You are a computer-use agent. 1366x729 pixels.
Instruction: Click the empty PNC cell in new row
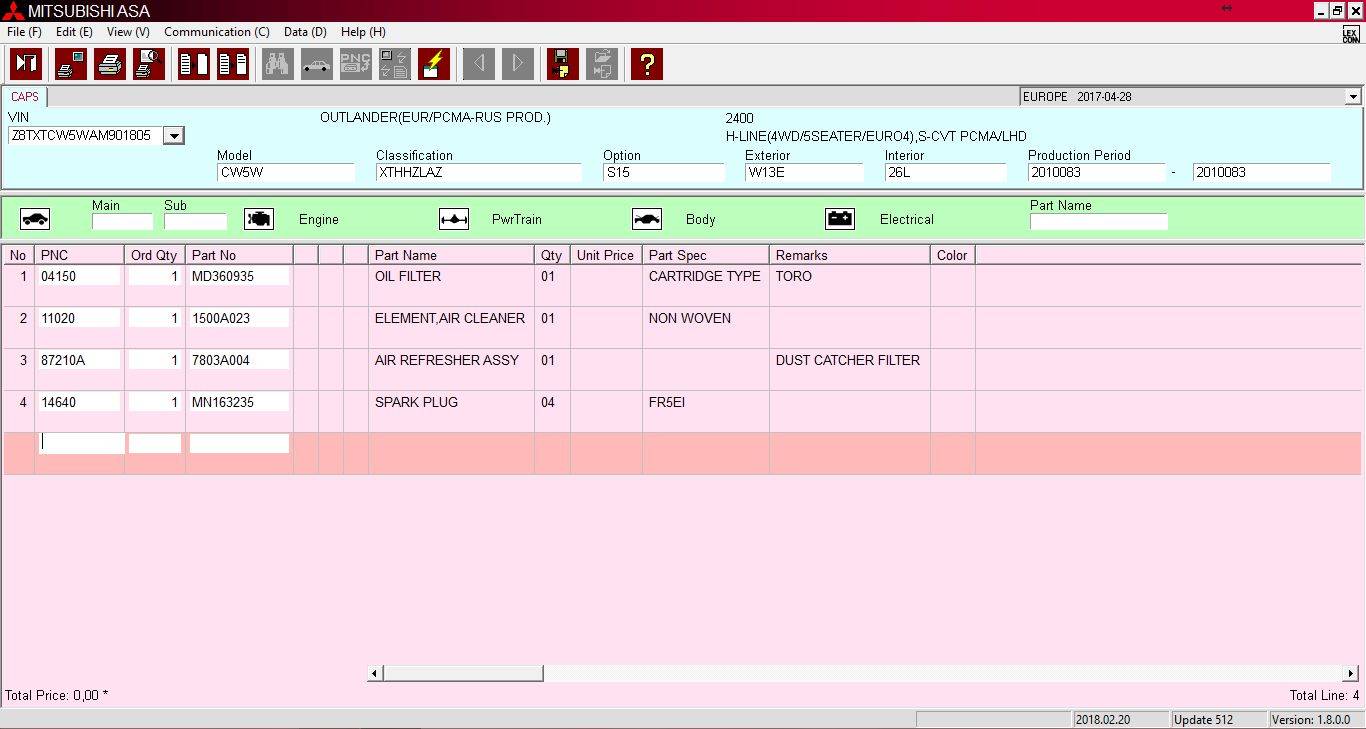(81, 443)
